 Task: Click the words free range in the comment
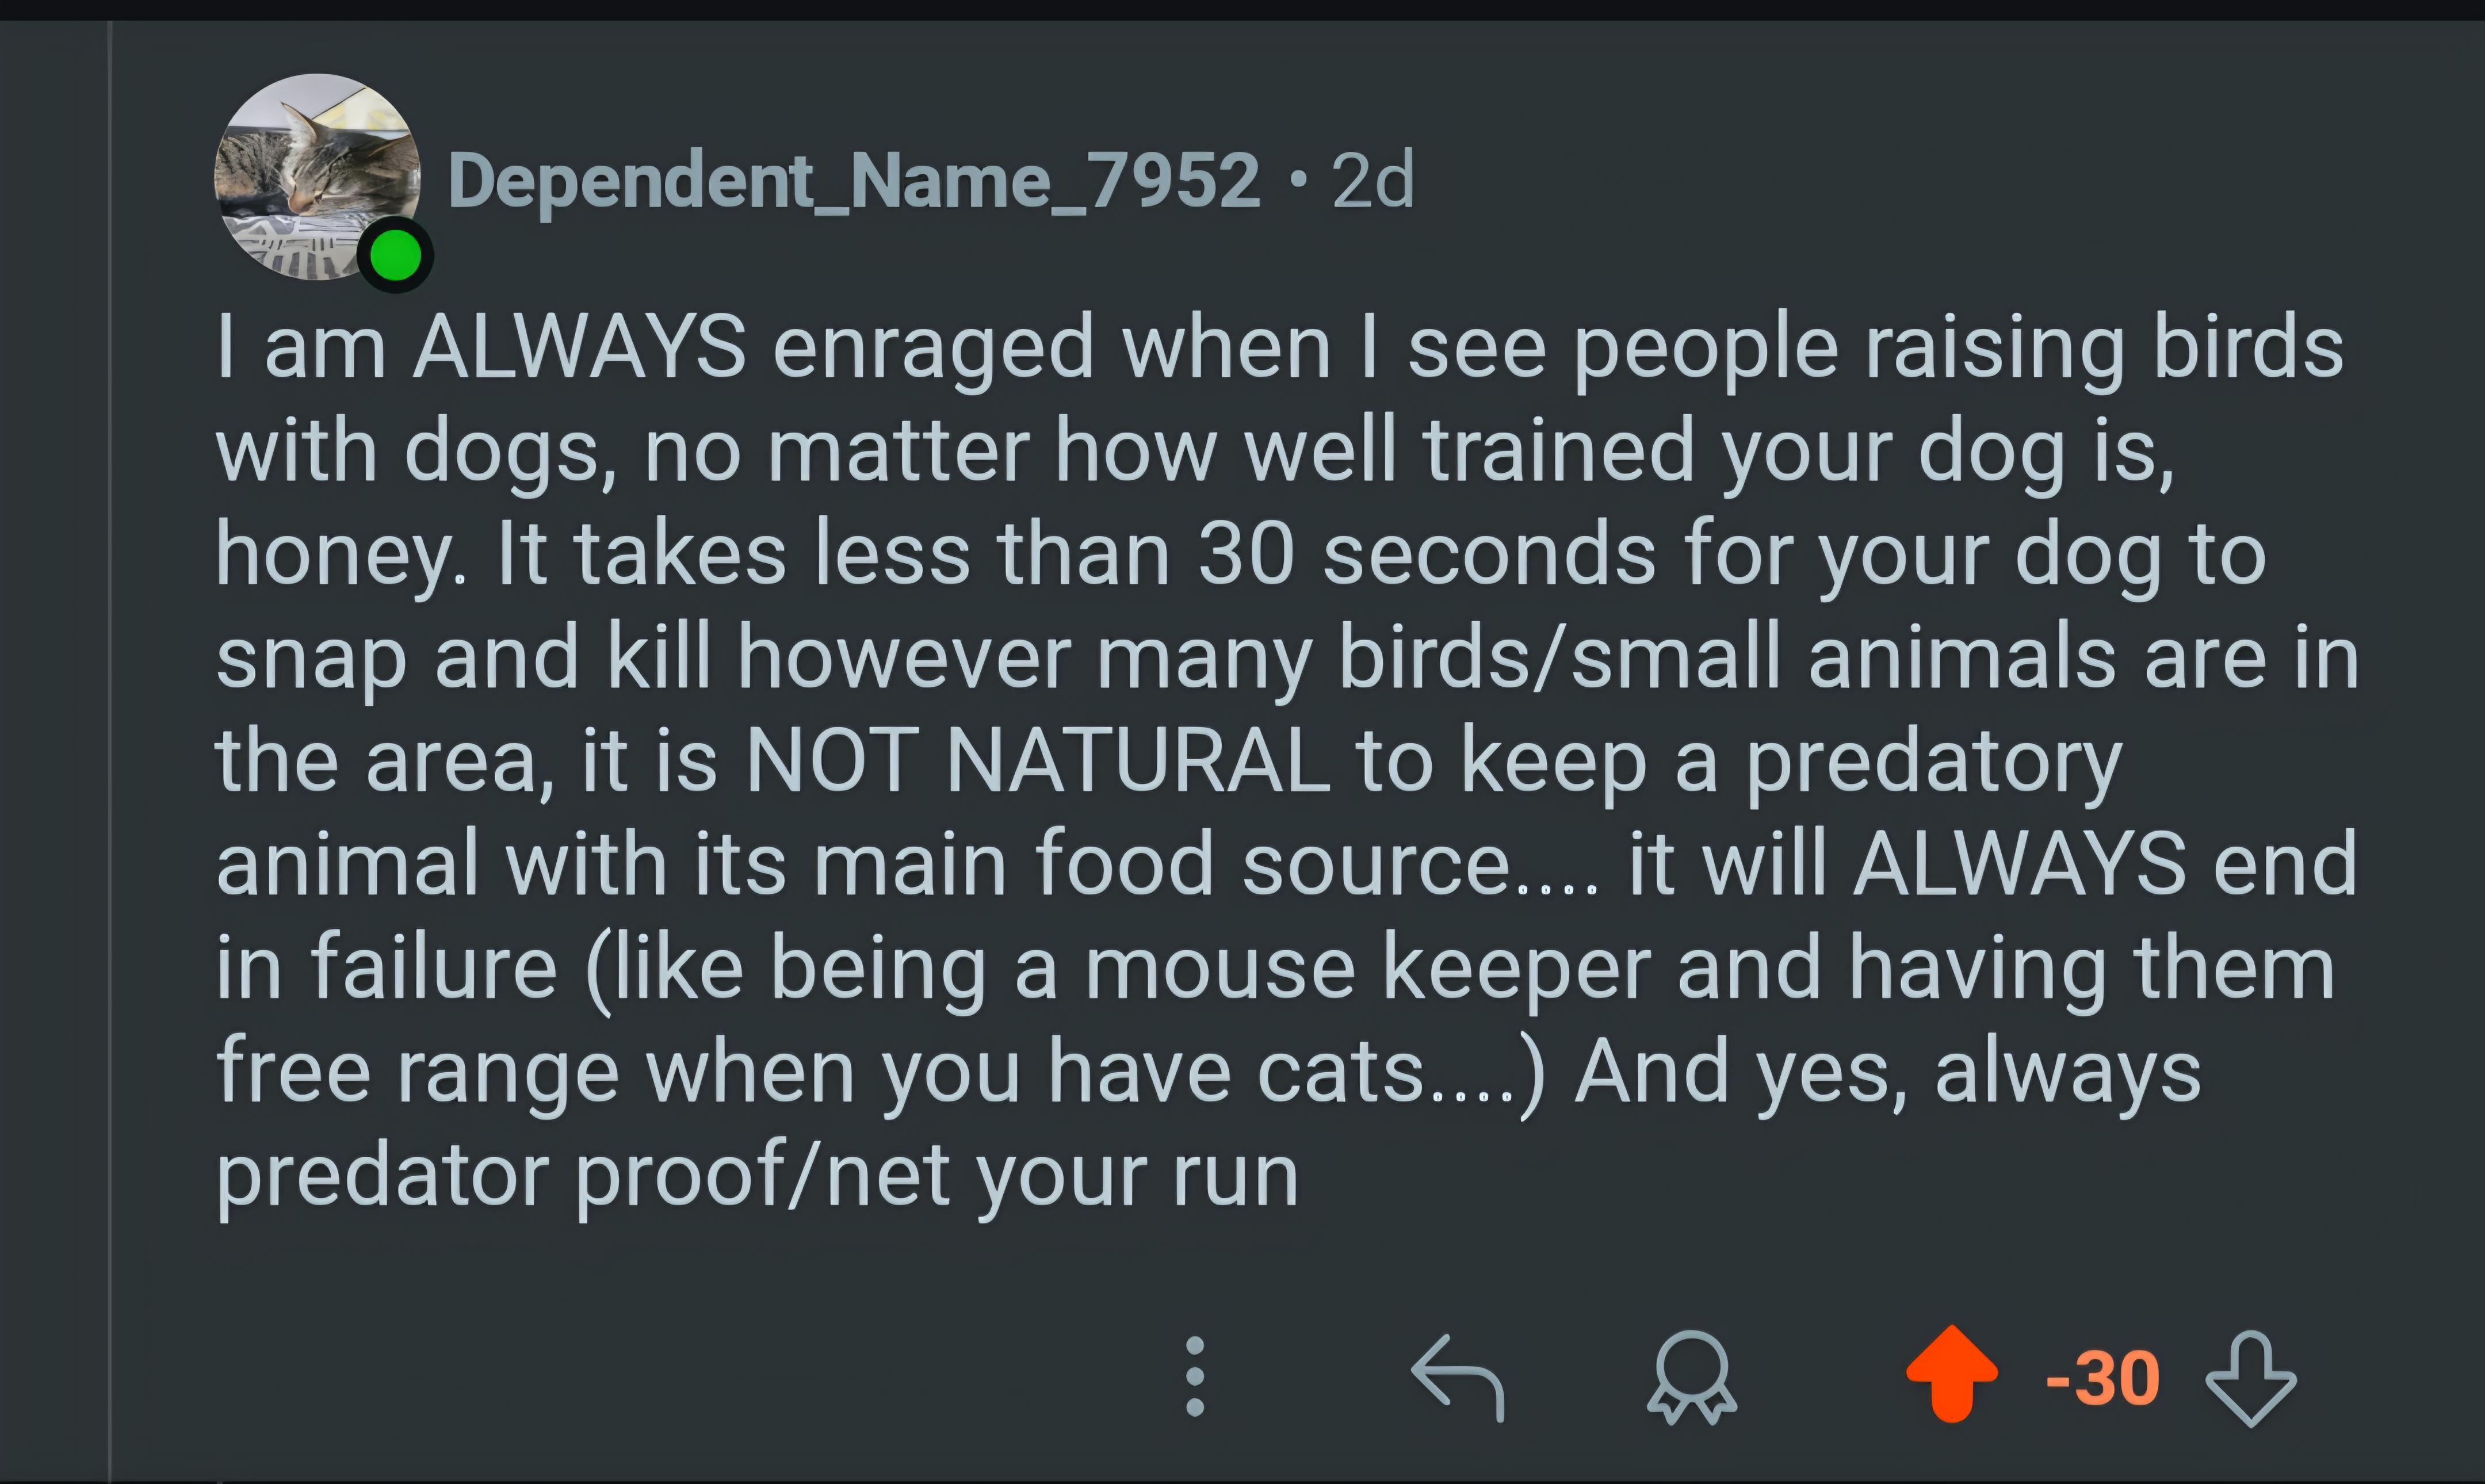coord(417,1072)
